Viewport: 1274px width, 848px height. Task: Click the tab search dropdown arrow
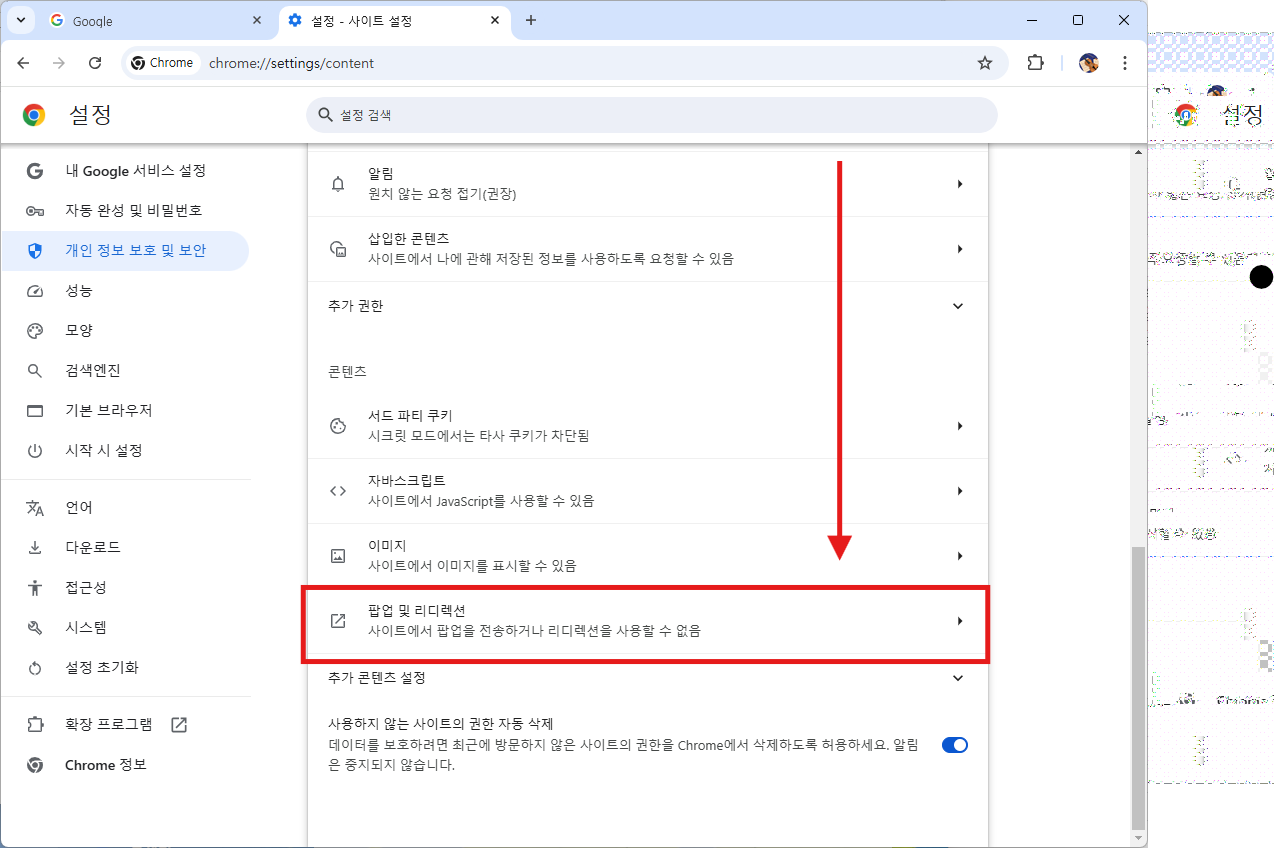pyautogui.click(x=20, y=20)
